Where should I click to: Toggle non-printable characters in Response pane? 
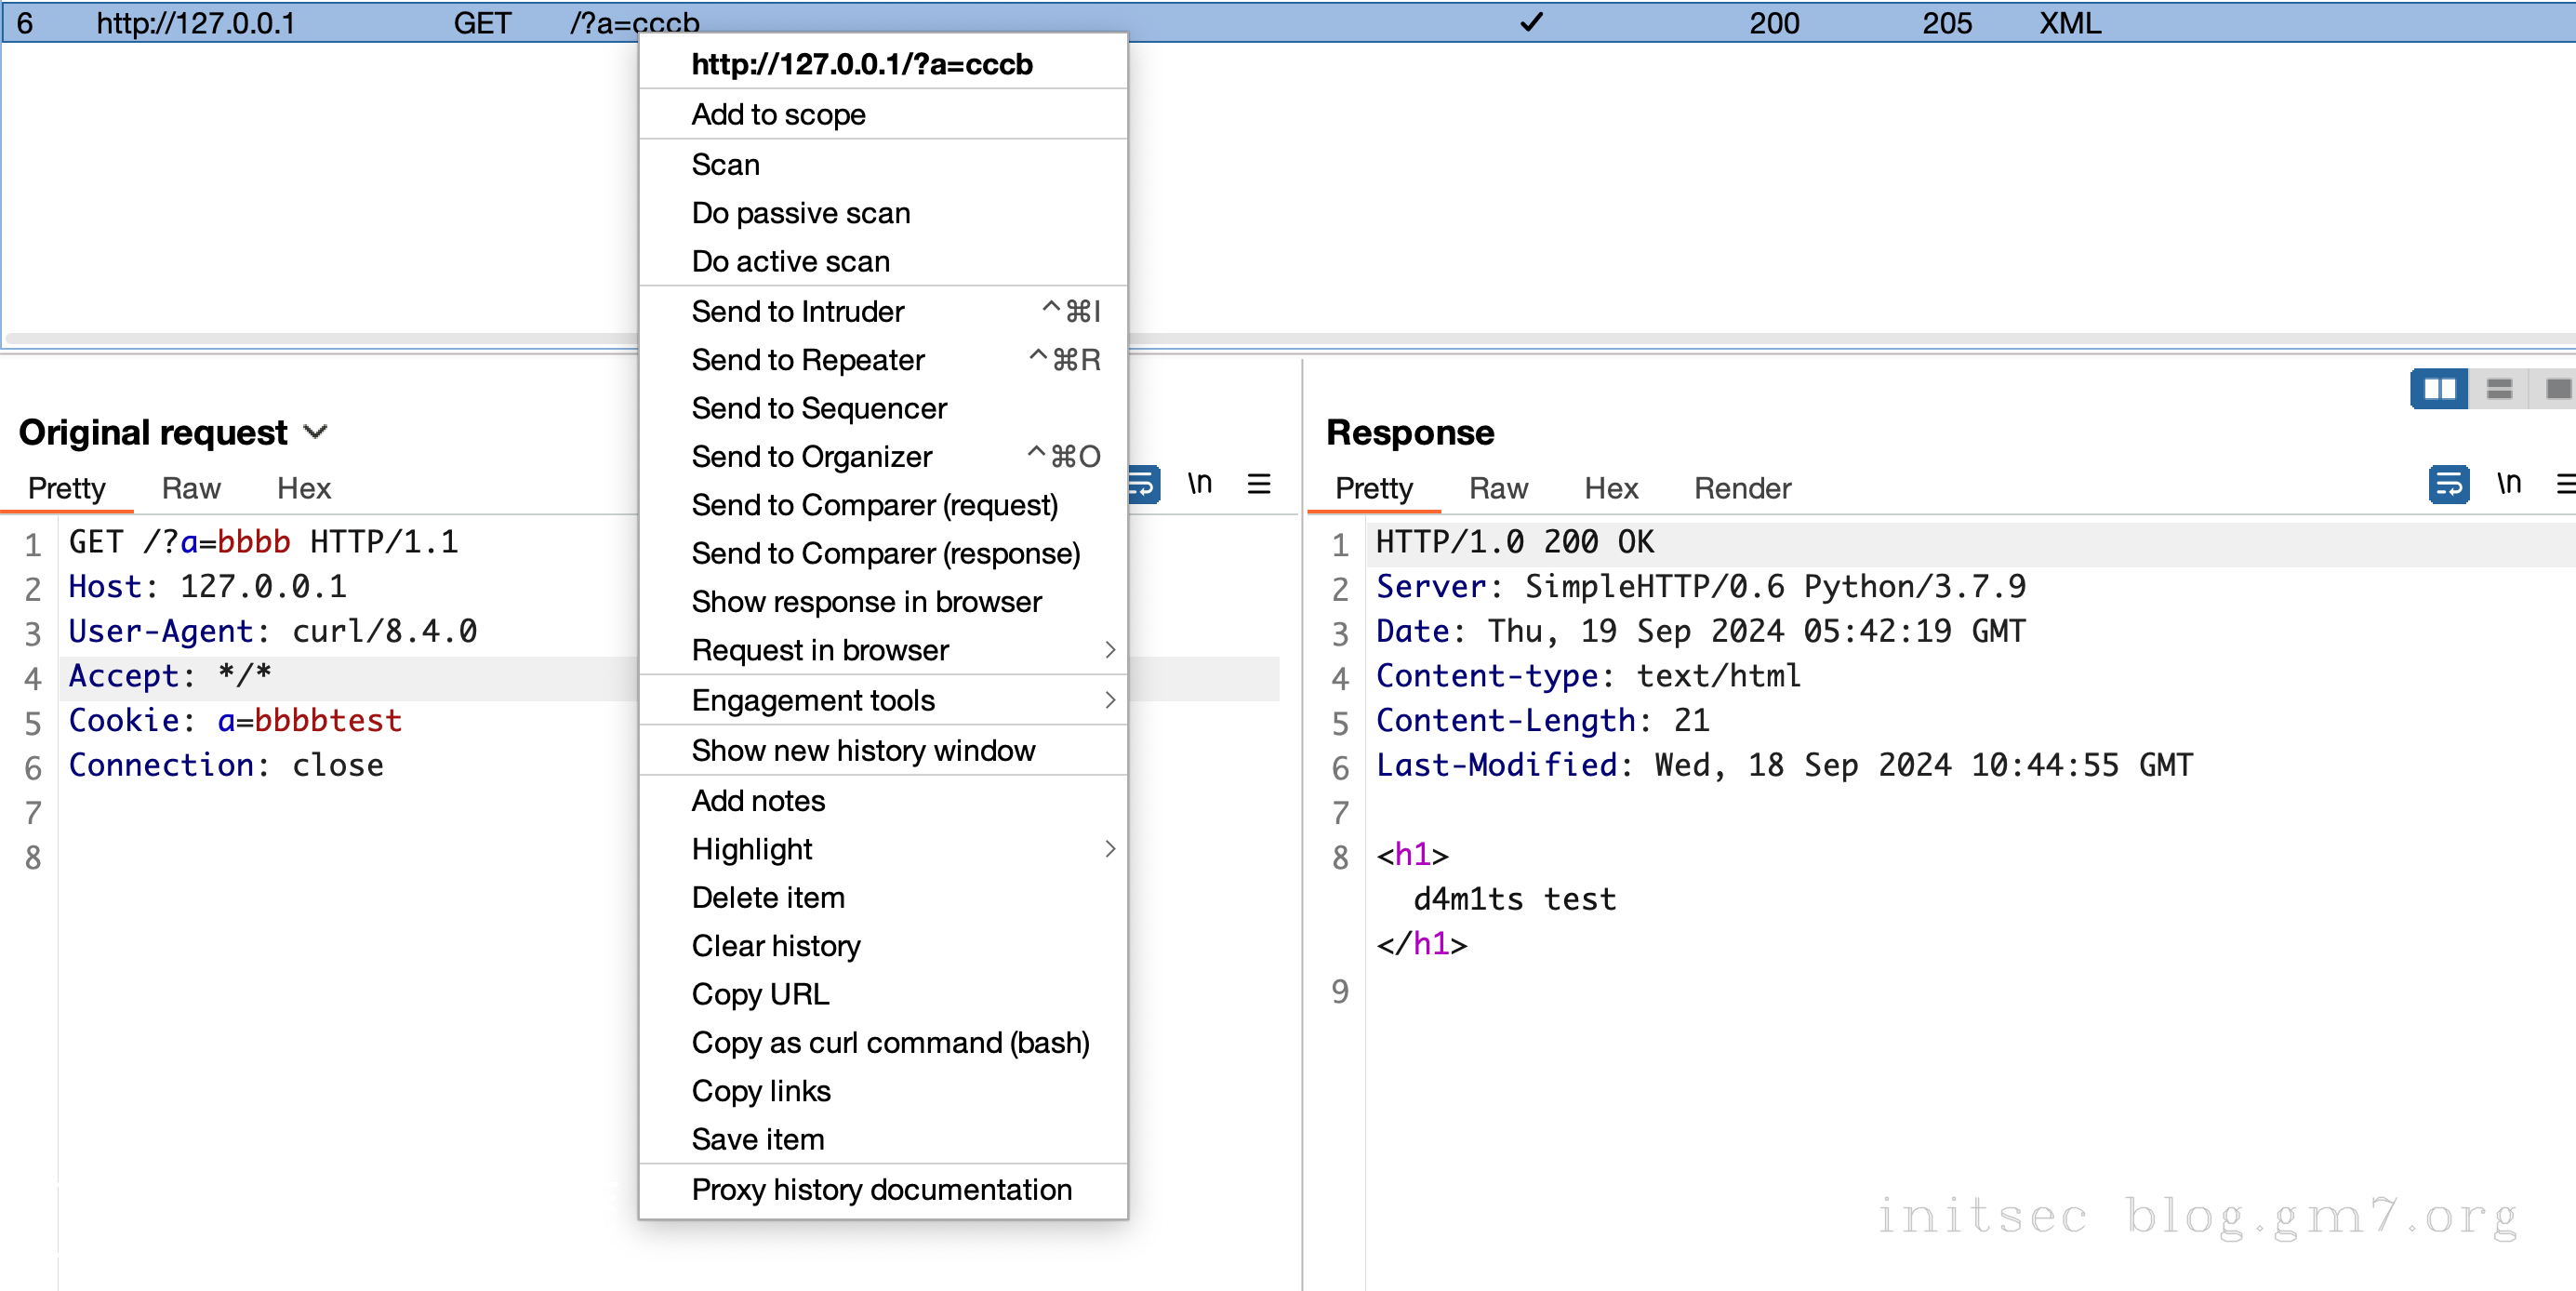[x=2508, y=484]
